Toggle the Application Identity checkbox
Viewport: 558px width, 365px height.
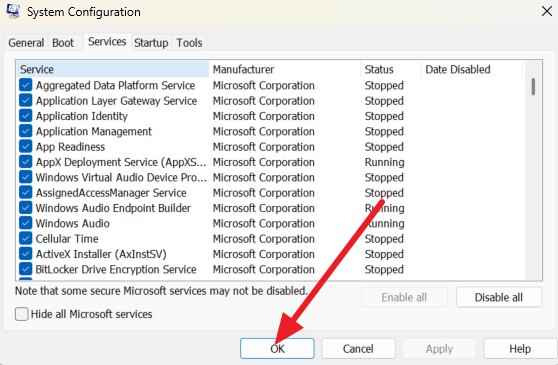coord(25,116)
